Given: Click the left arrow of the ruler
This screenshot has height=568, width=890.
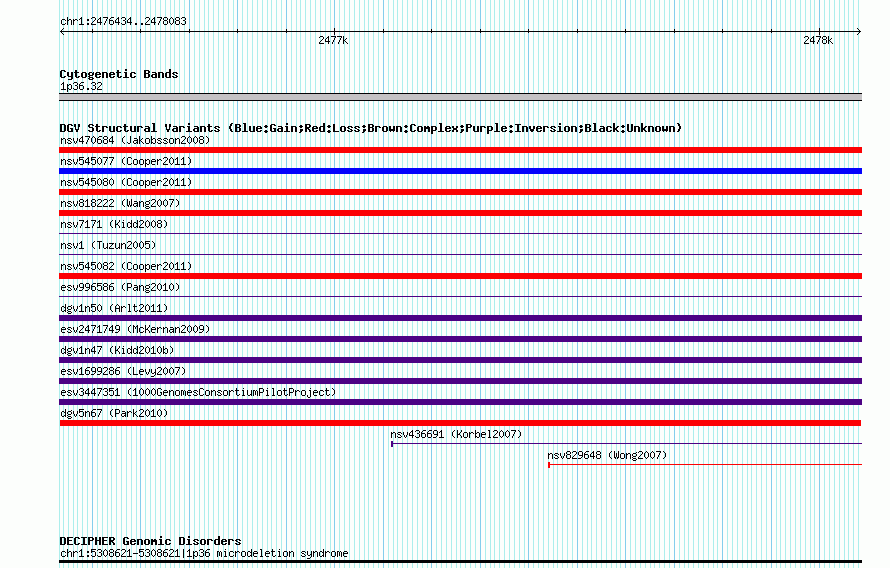Looking at the screenshot, I should (x=62, y=31).
